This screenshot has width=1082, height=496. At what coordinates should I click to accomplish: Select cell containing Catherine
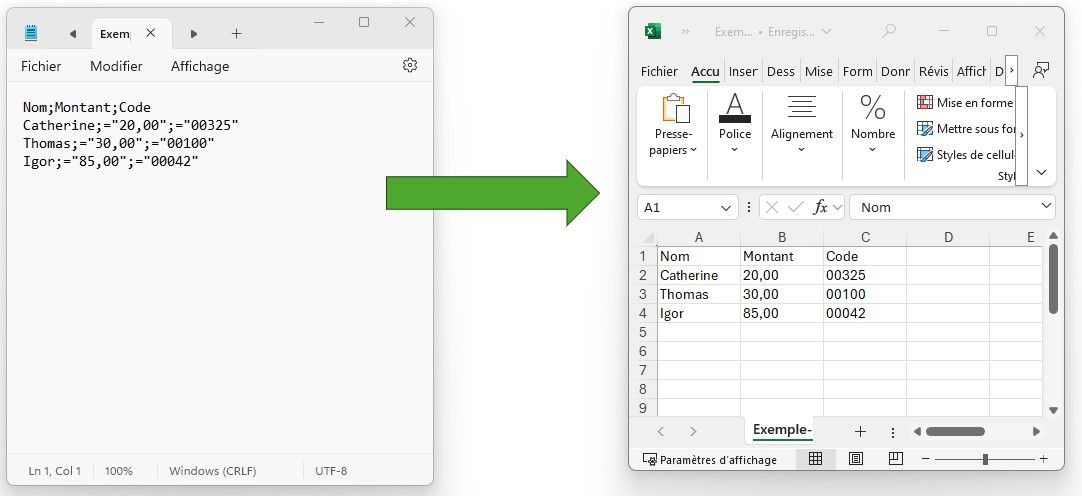point(698,275)
